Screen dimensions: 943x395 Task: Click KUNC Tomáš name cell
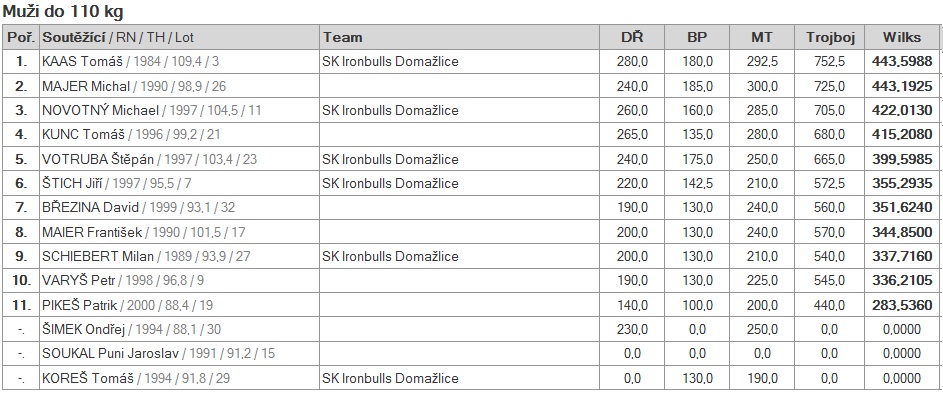pyautogui.click(x=179, y=135)
